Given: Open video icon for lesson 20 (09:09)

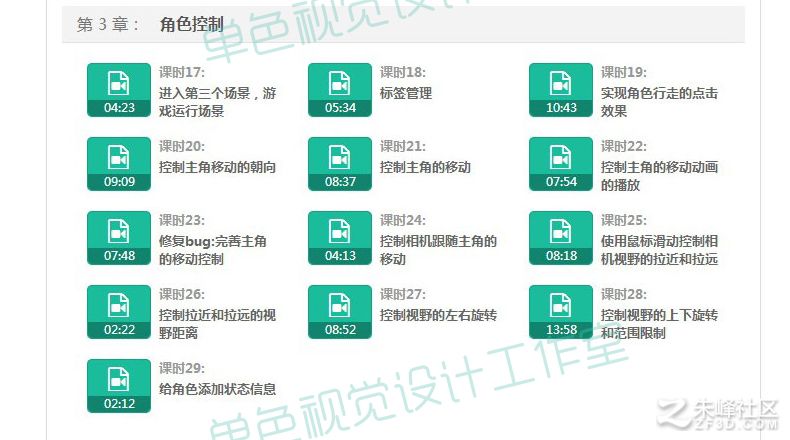Looking at the screenshot, I should tap(119, 164).
